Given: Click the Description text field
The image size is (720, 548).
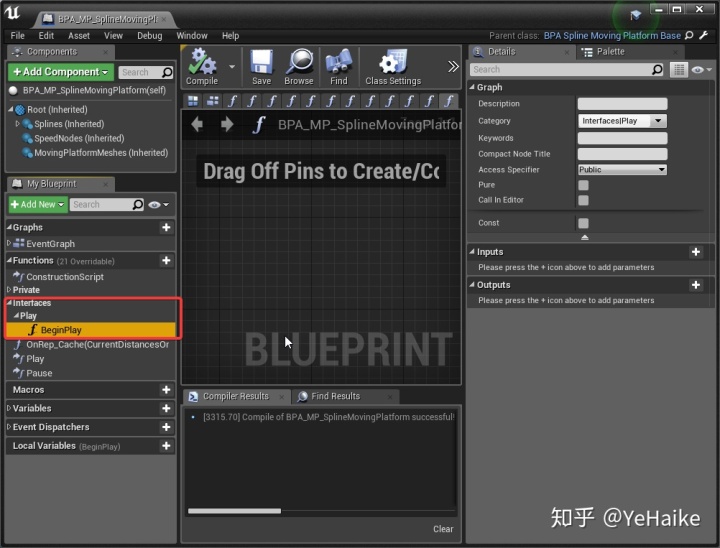Looking at the screenshot, I should click(622, 104).
